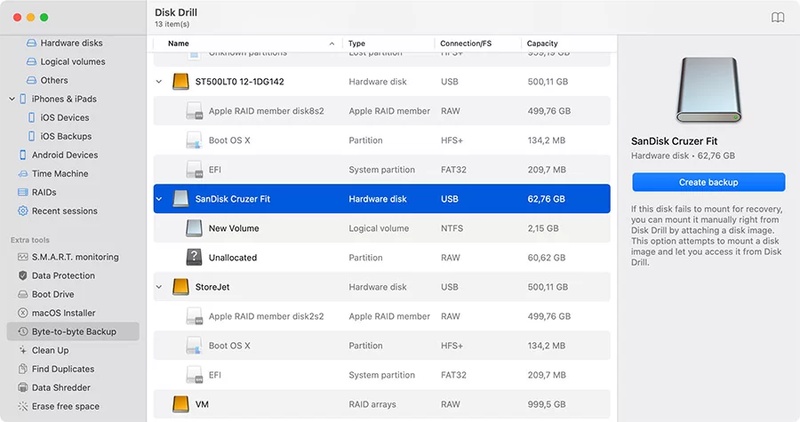This screenshot has width=800, height=422.
Task: Select the SanDisk Cruzer Fit name text
Action: (233, 199)
